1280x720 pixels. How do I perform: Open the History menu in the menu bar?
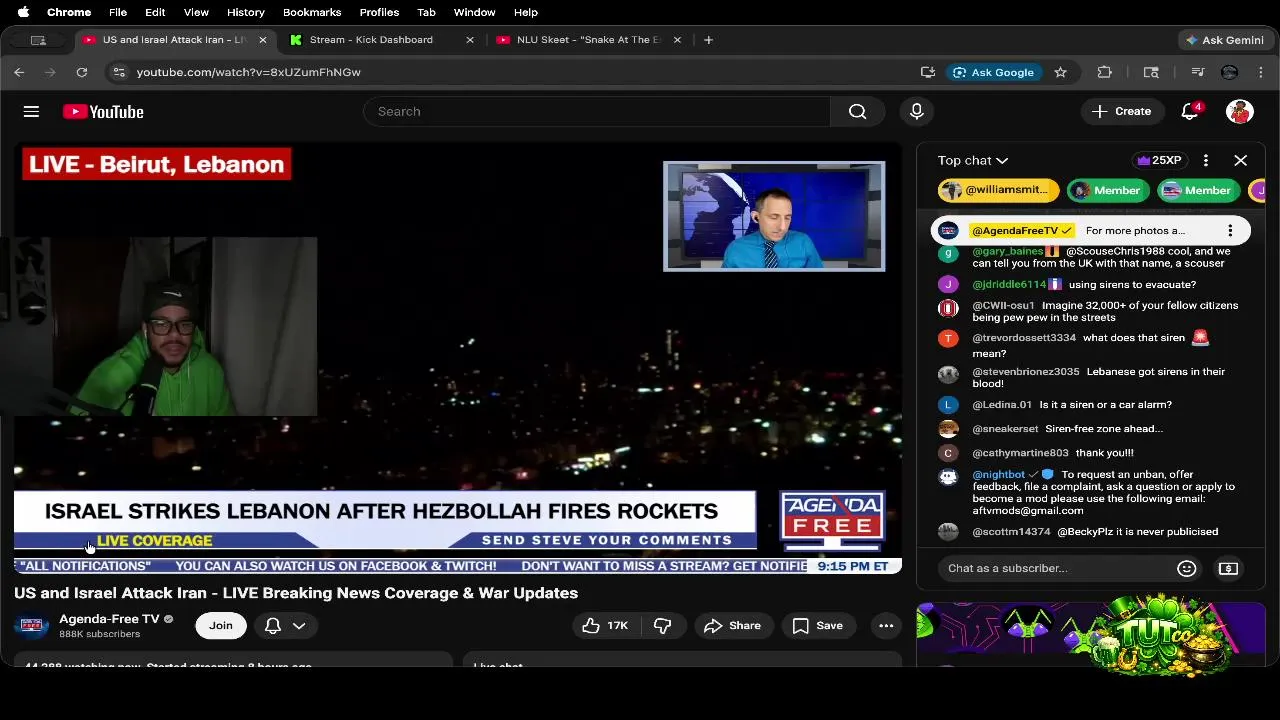coord(245,12)
